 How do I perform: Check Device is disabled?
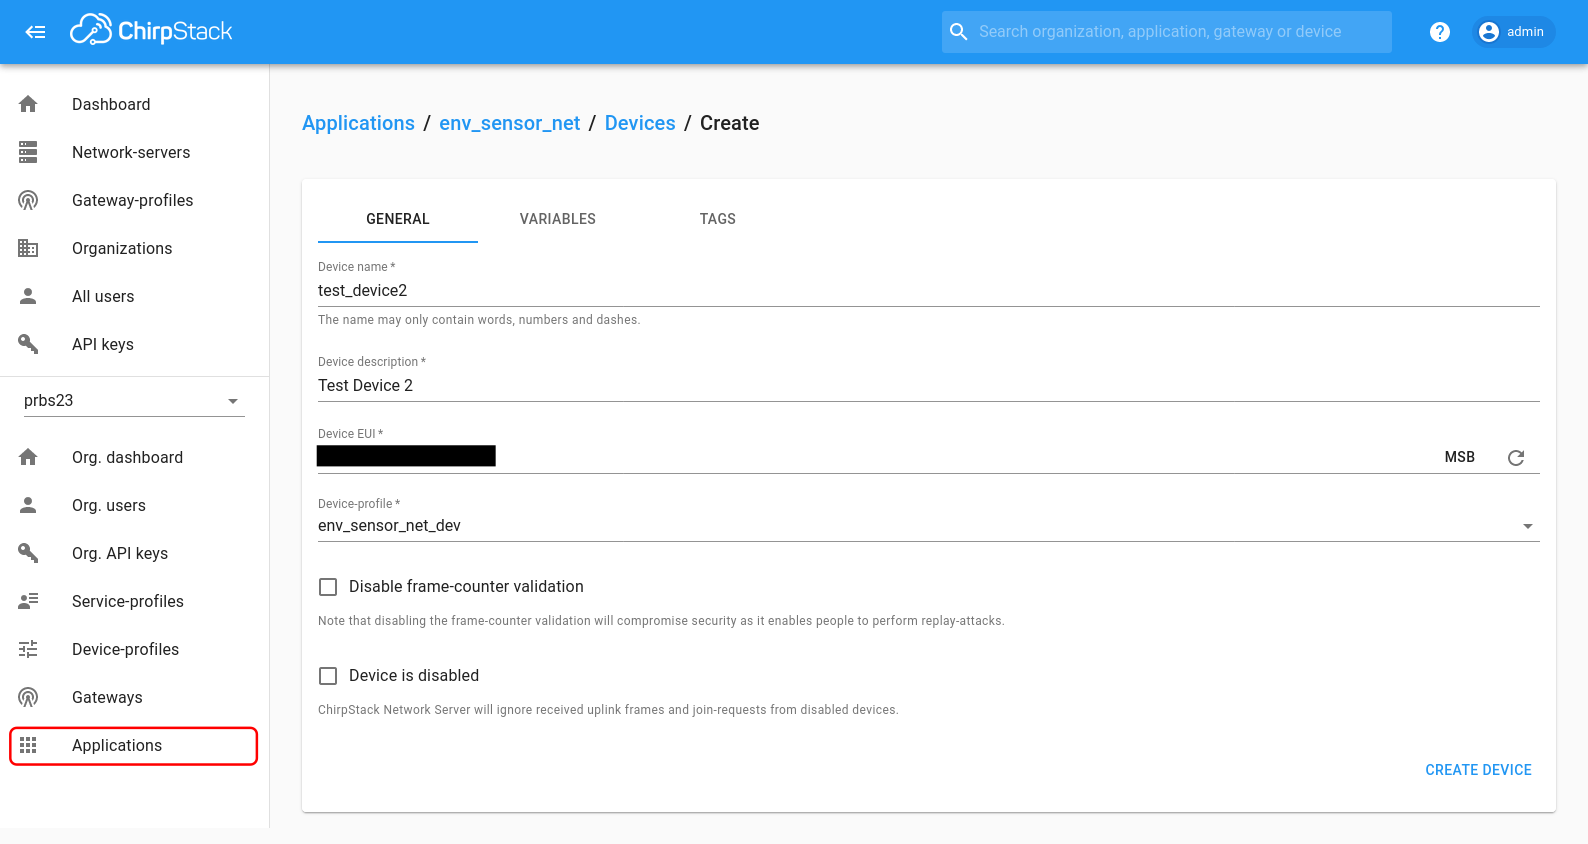(328, 676)
